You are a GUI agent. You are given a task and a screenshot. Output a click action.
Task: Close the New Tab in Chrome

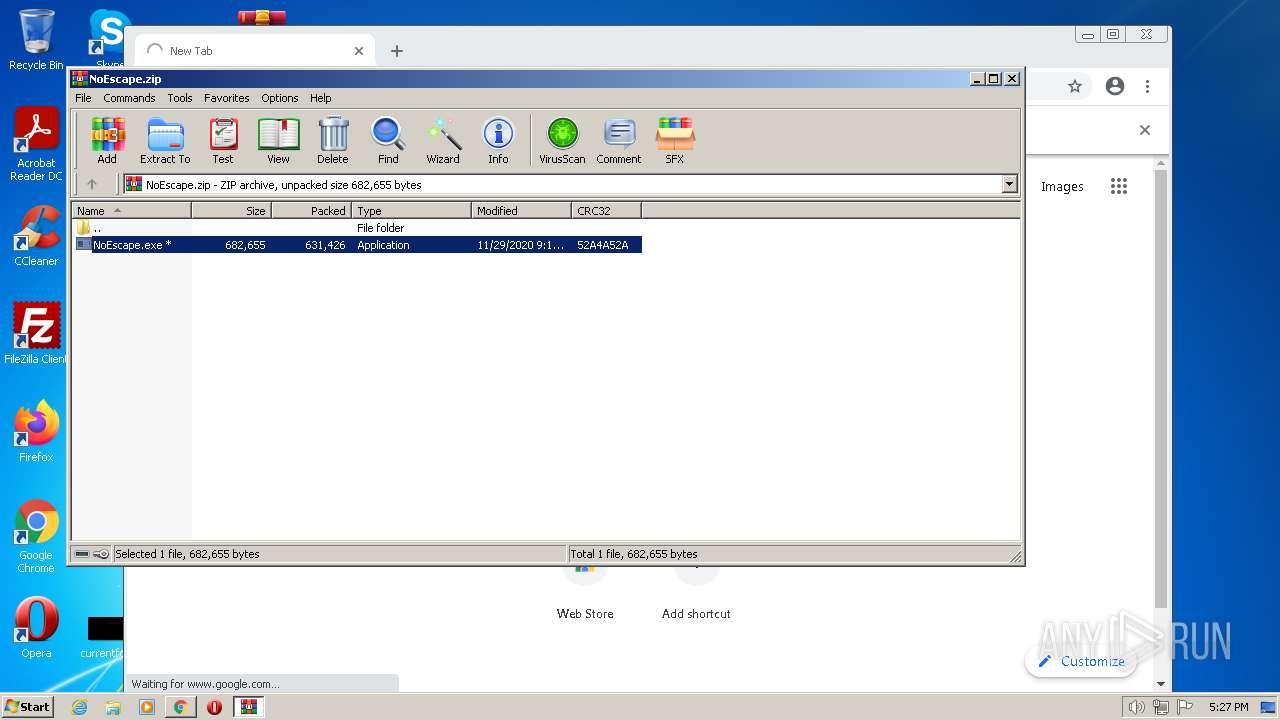359,51
